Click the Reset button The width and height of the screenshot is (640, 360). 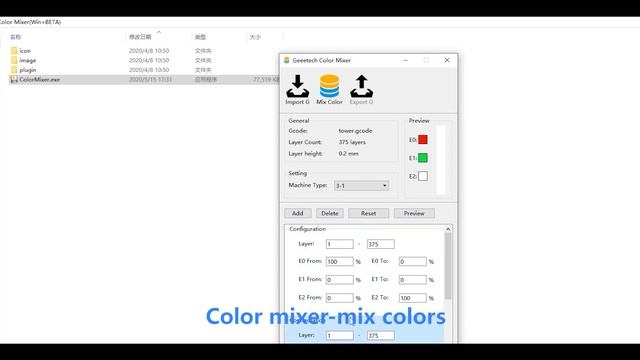[368, 213]
